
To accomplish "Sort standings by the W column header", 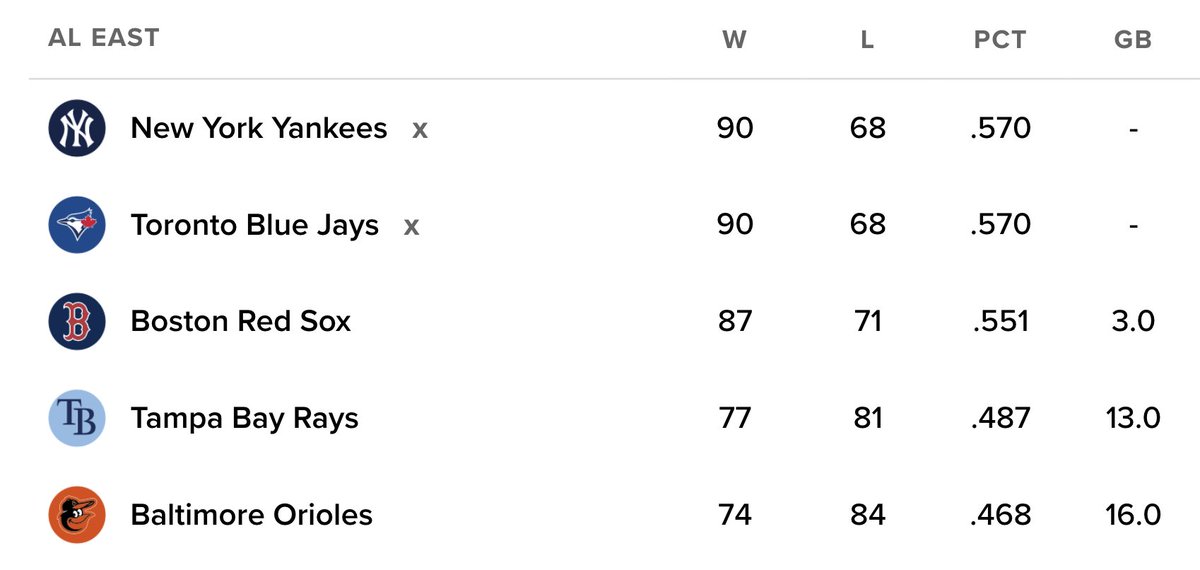I will [734, 40].
